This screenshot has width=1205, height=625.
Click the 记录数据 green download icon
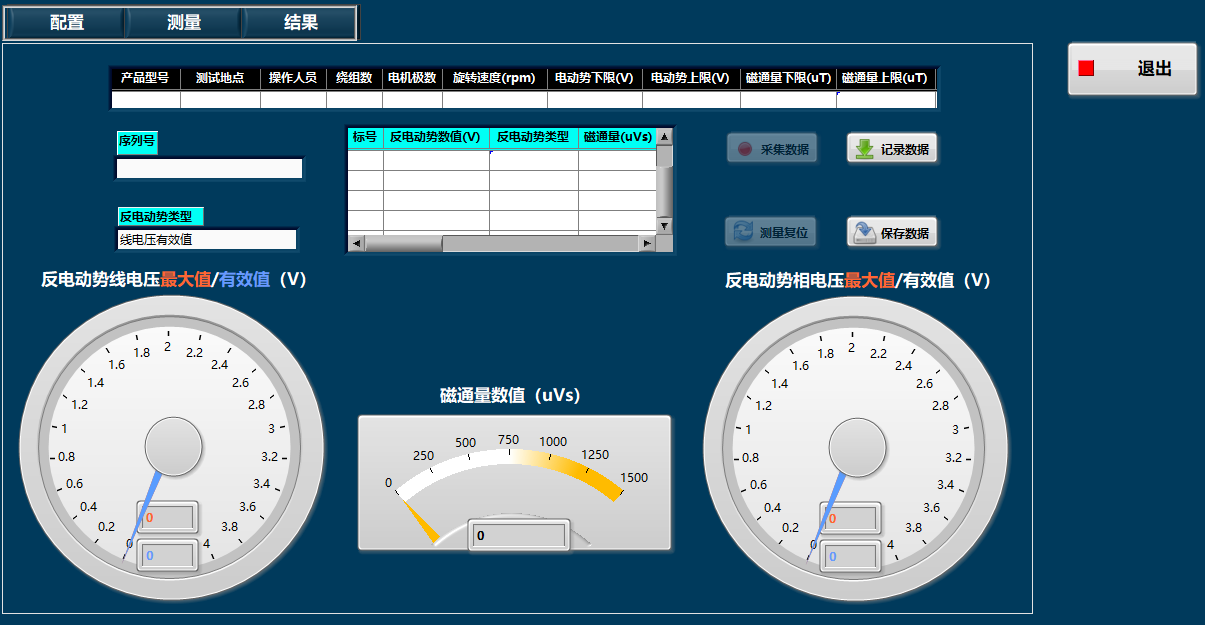pos(862,149)
